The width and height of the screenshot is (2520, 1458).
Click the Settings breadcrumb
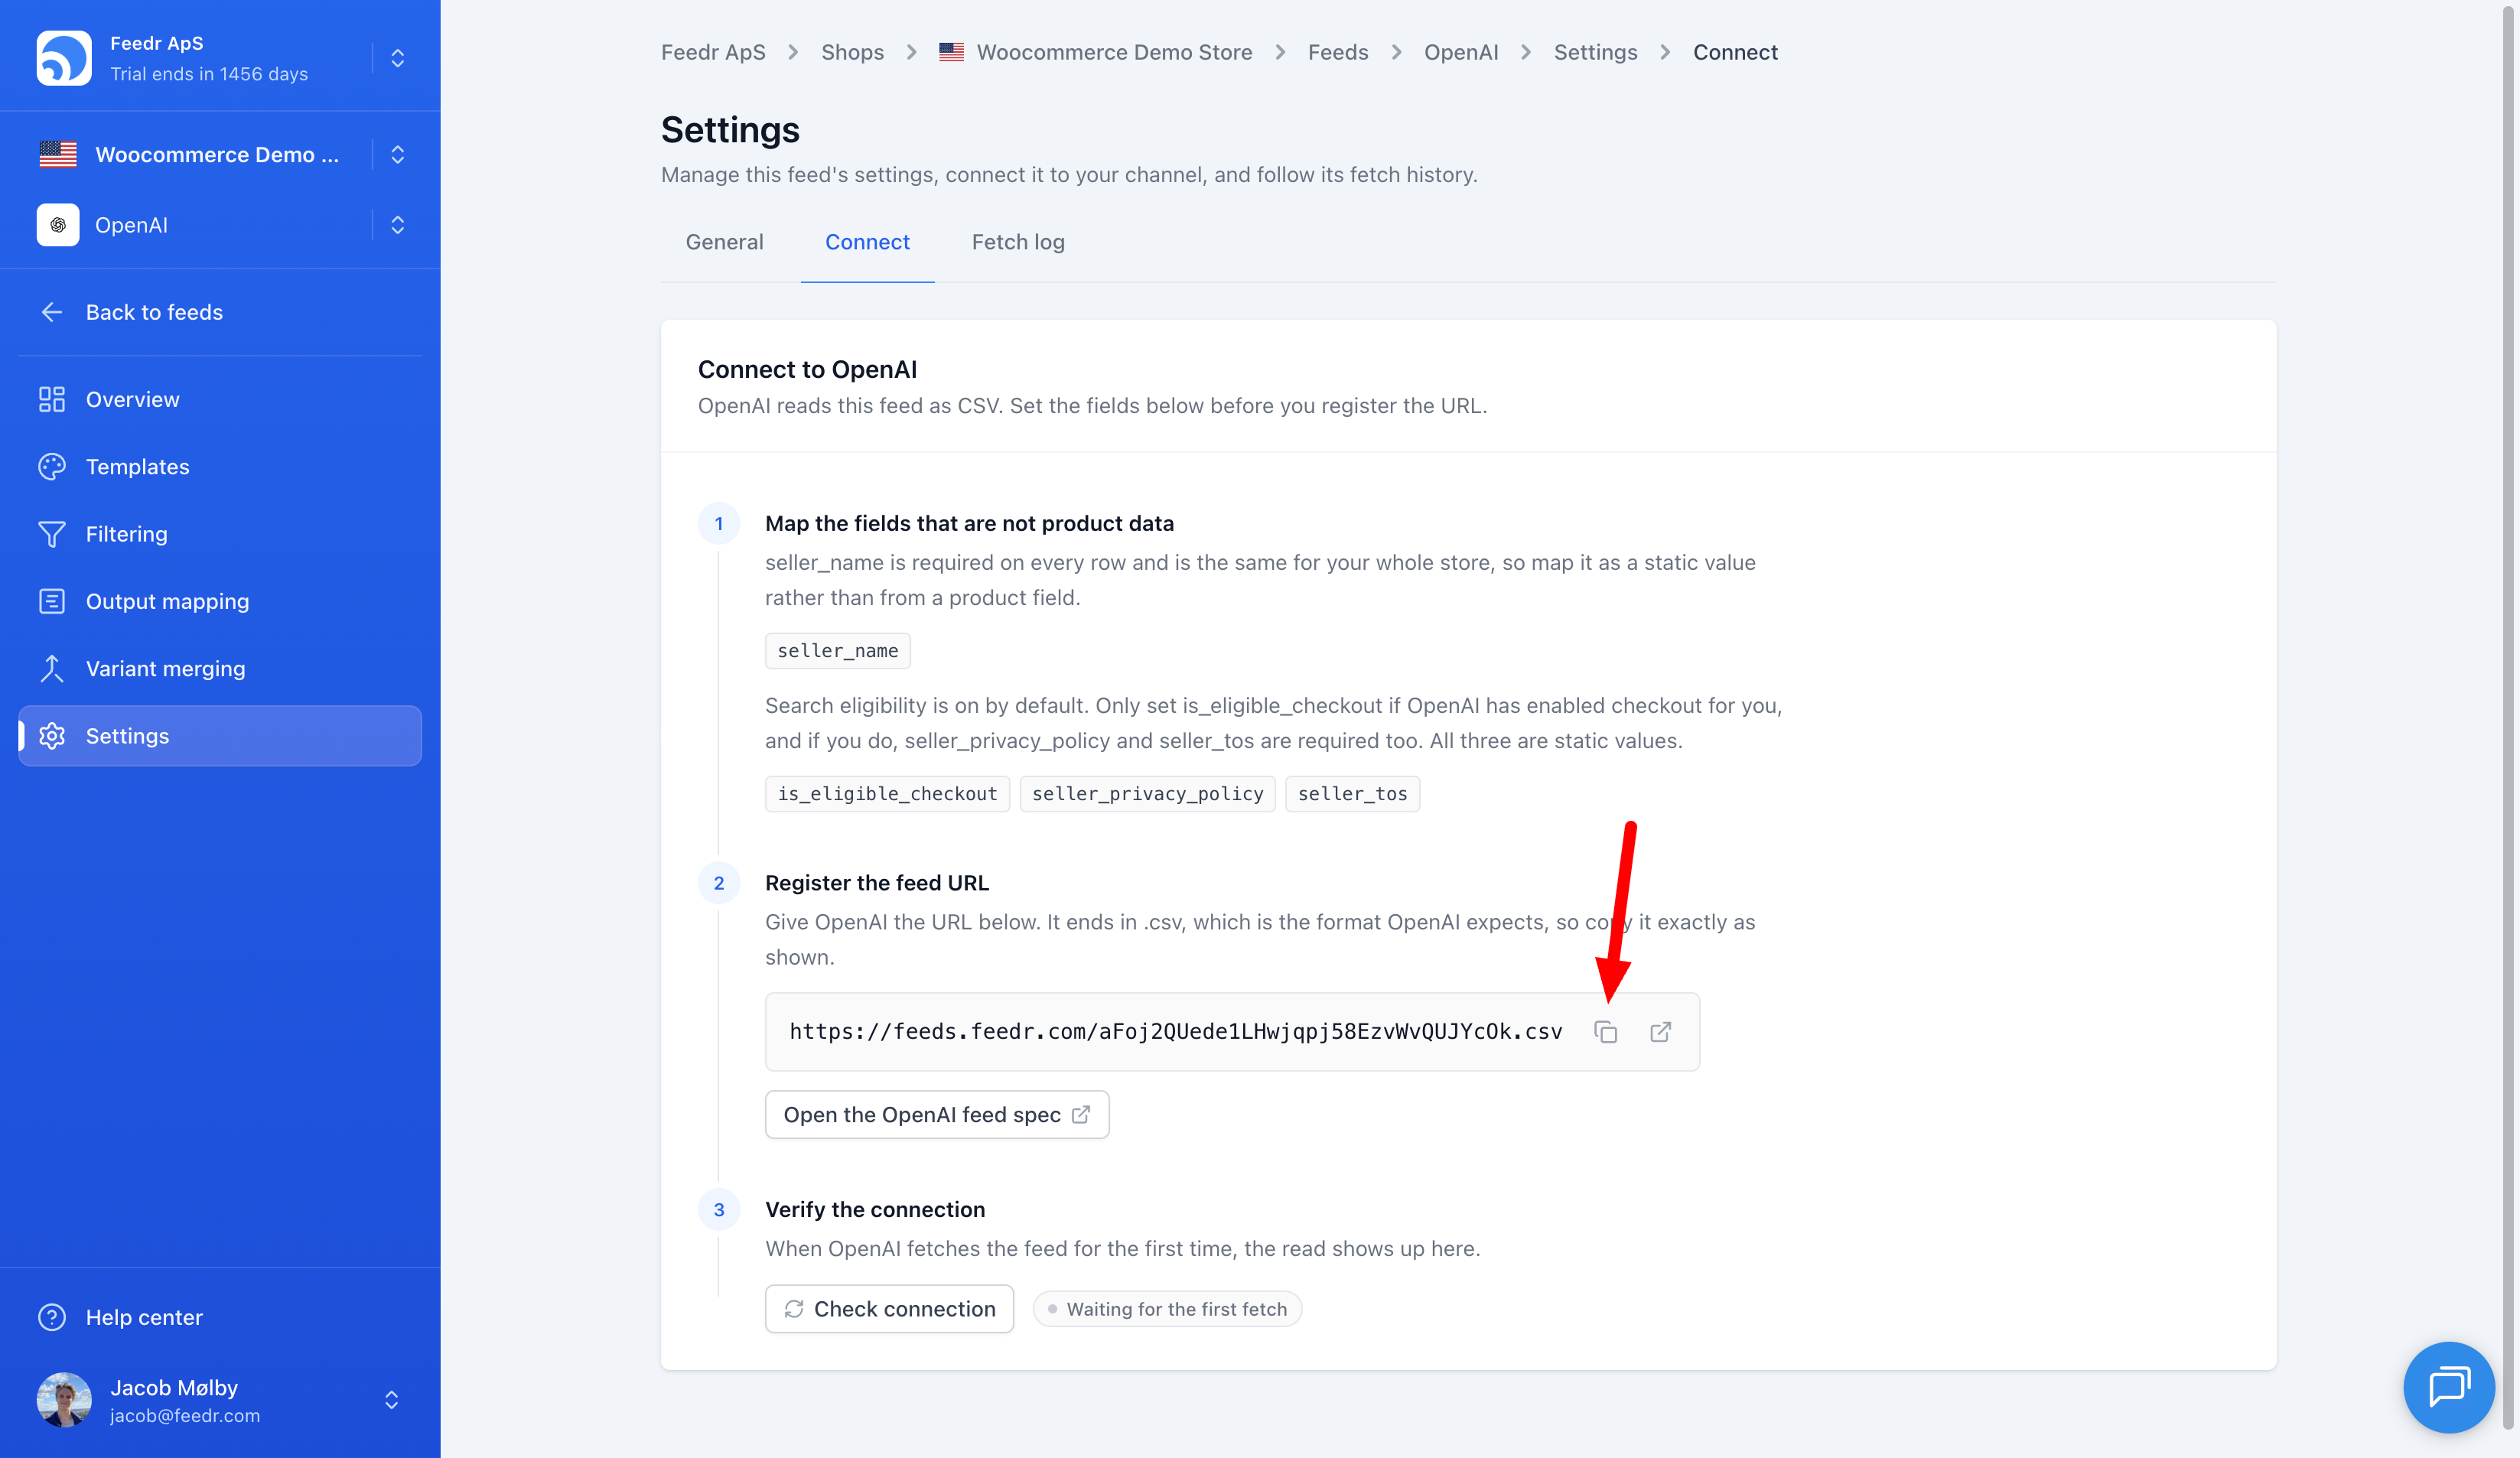tap(1595, 52)
